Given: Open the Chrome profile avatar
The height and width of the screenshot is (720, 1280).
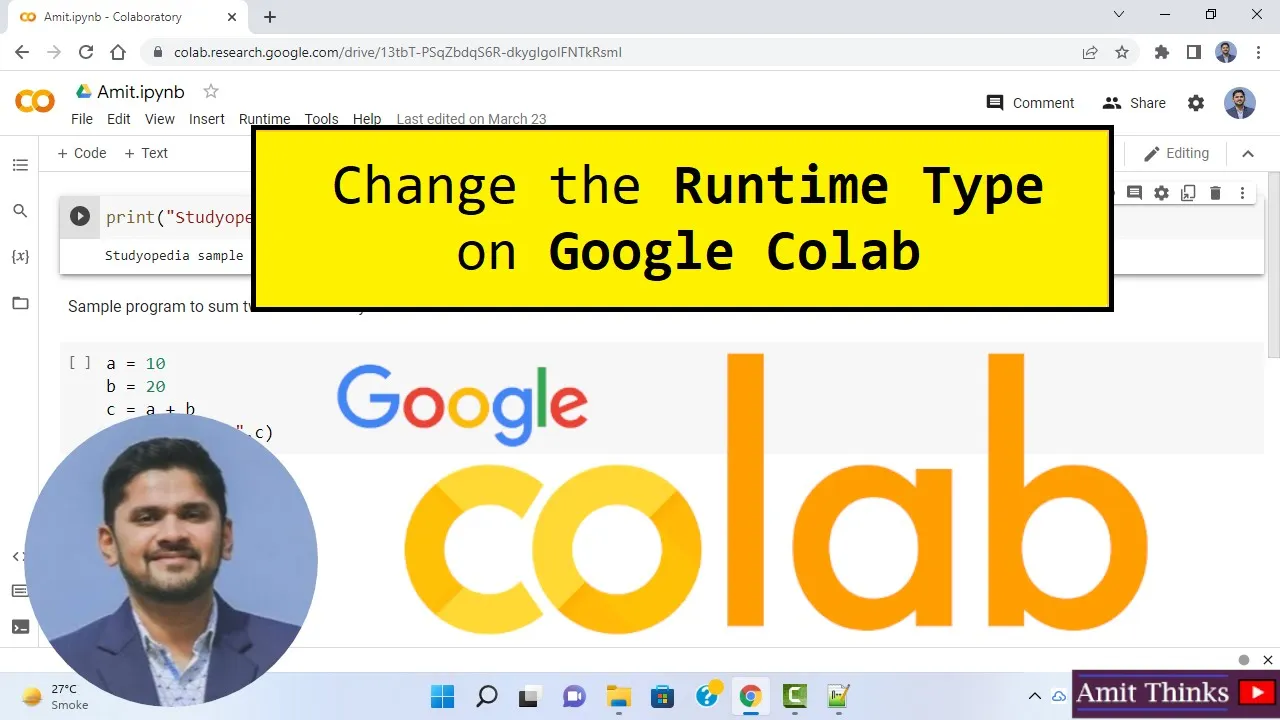Looking at the screenshot, I should pos(1226,52).
